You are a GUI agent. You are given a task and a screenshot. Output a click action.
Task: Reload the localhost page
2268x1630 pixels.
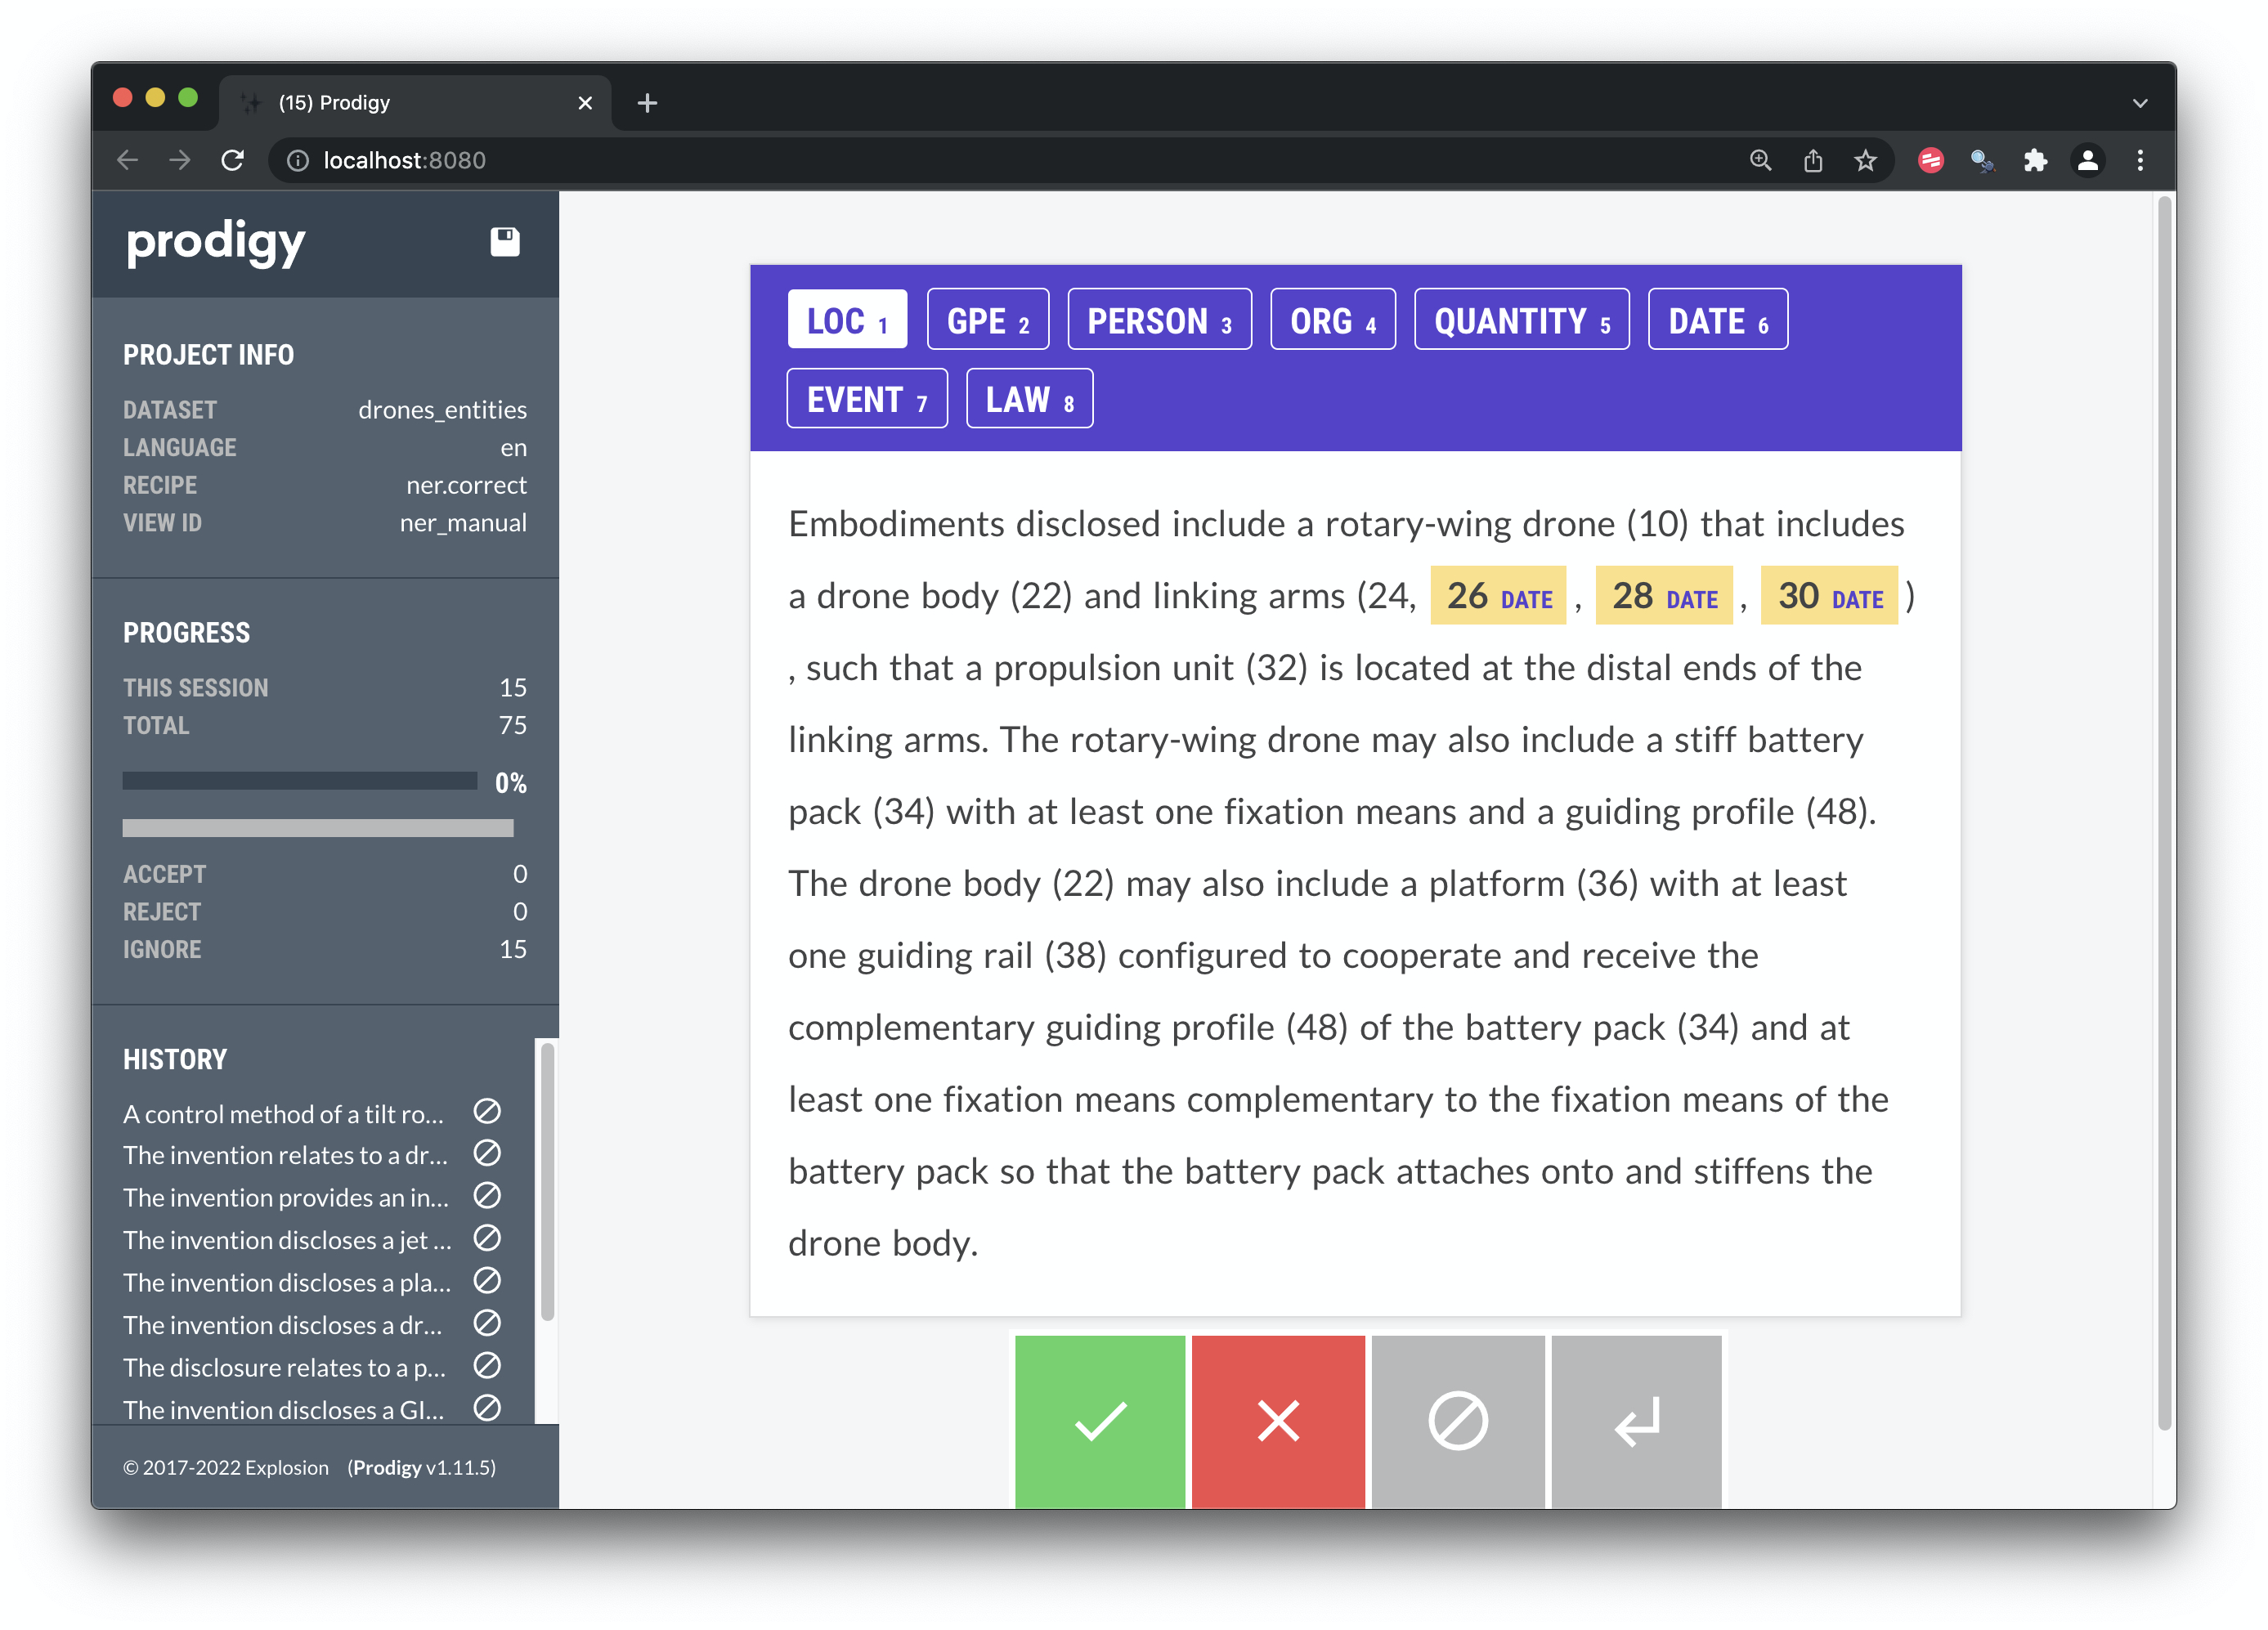[x=233, y=160]
